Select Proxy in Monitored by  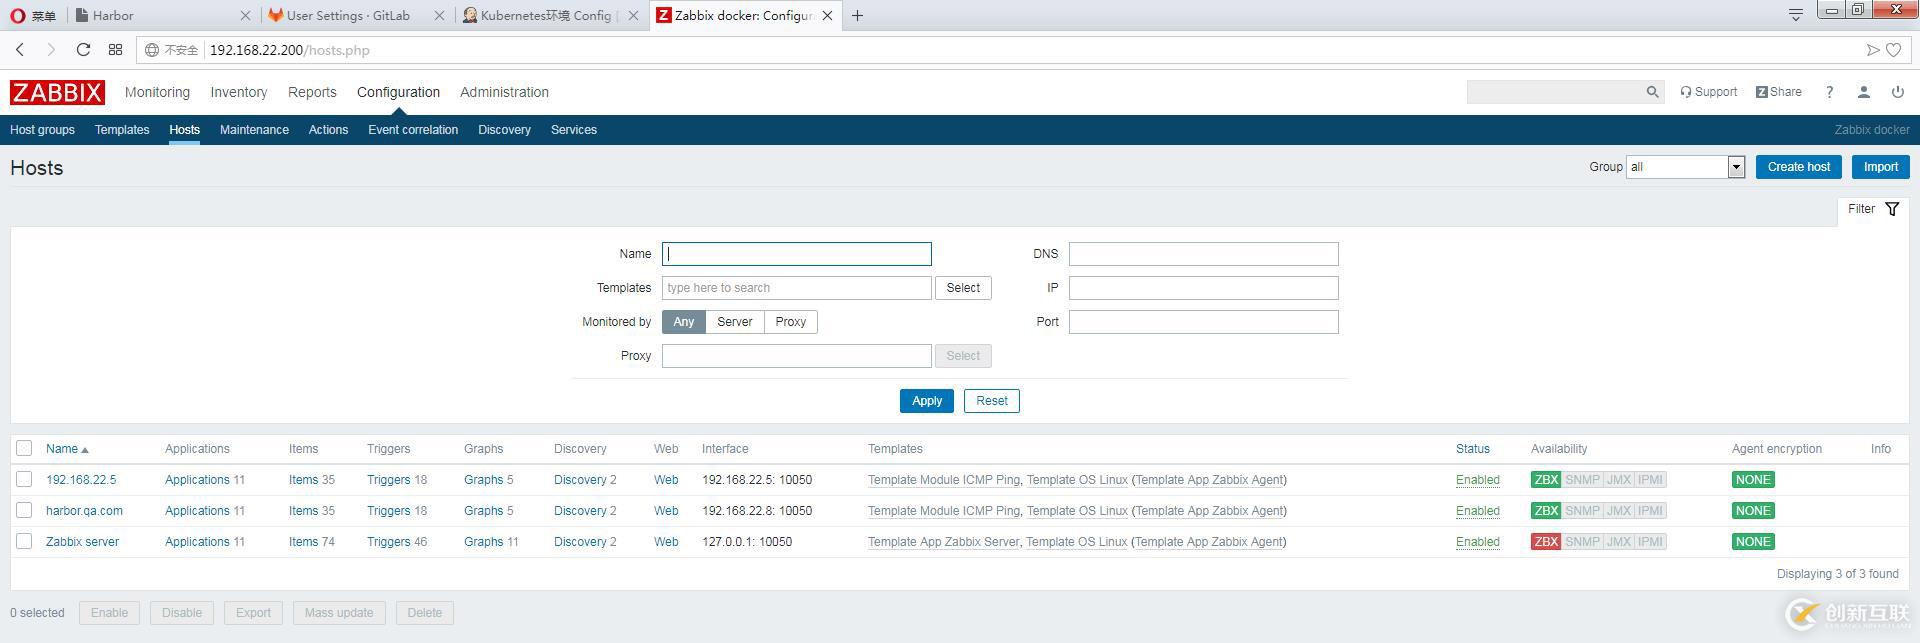[x=791, y=322]
